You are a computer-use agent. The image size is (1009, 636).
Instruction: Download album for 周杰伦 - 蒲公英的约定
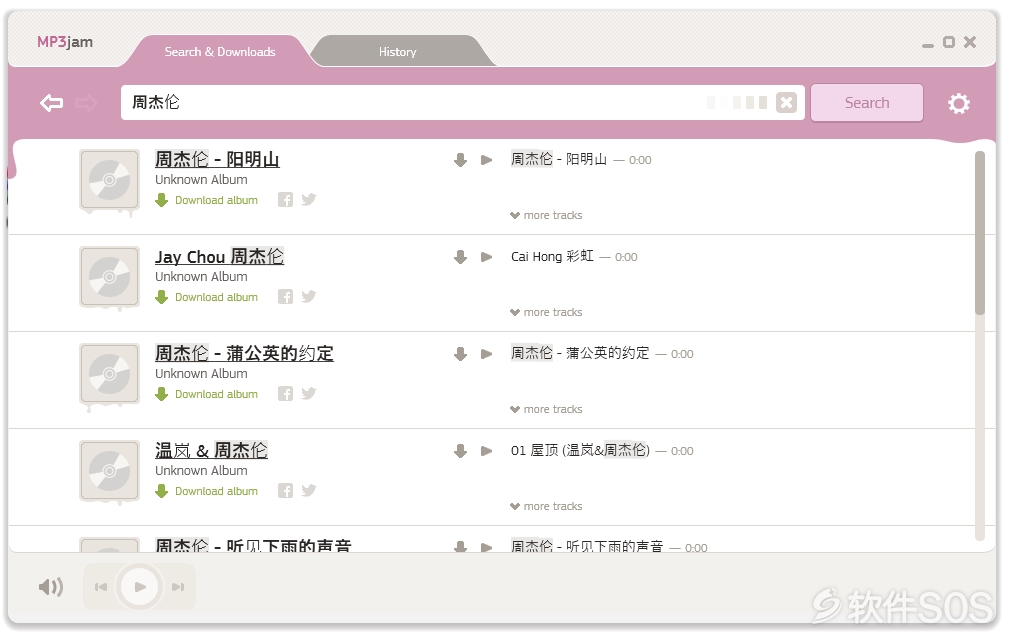207,395
